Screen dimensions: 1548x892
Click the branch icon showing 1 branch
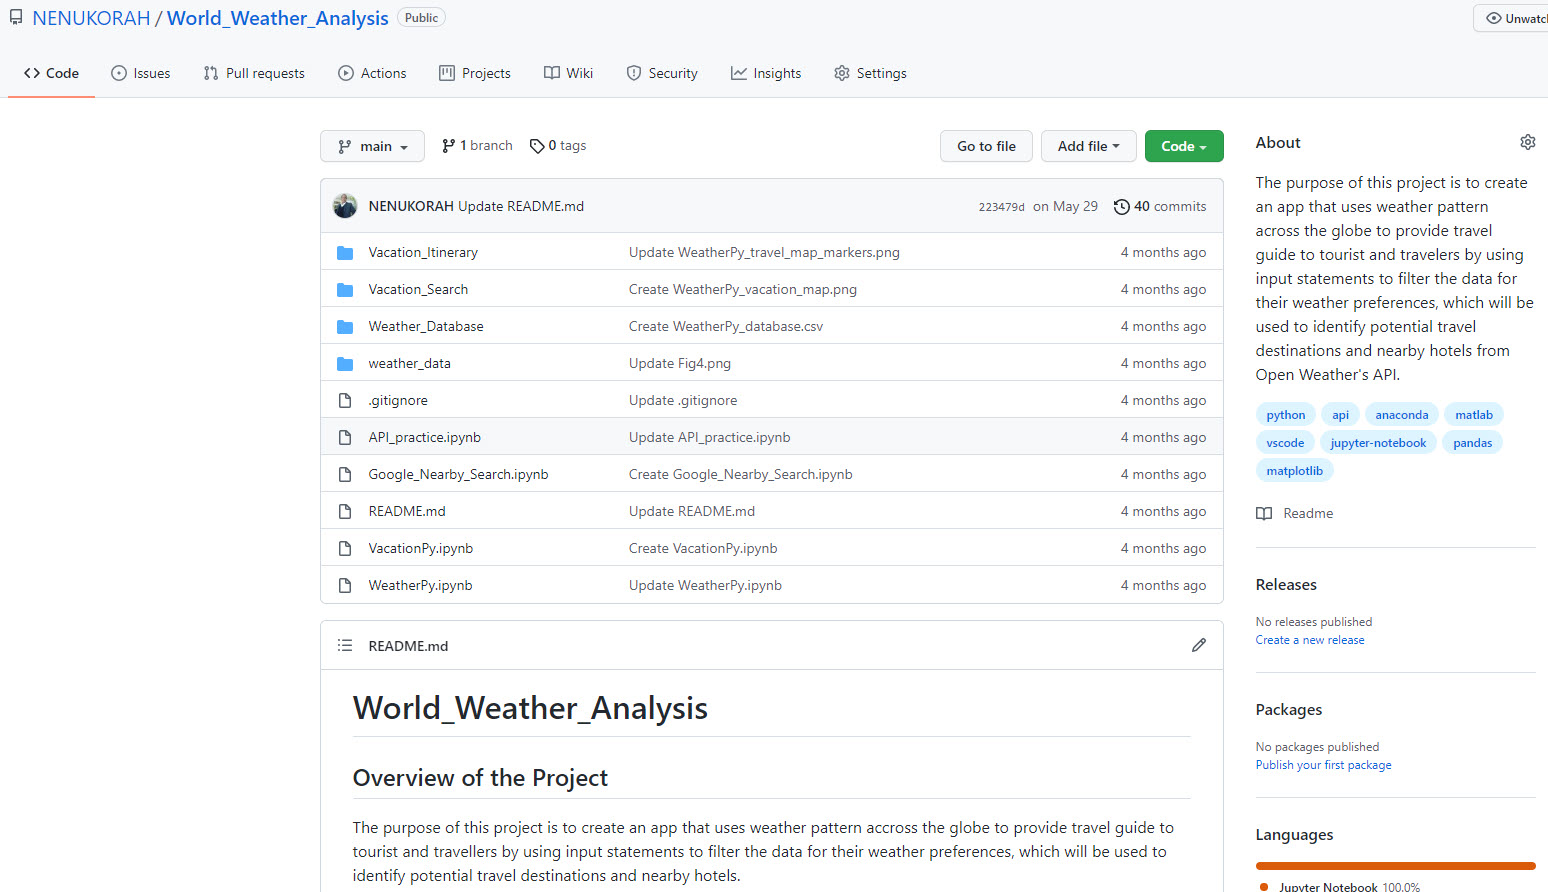click(449, 146)
